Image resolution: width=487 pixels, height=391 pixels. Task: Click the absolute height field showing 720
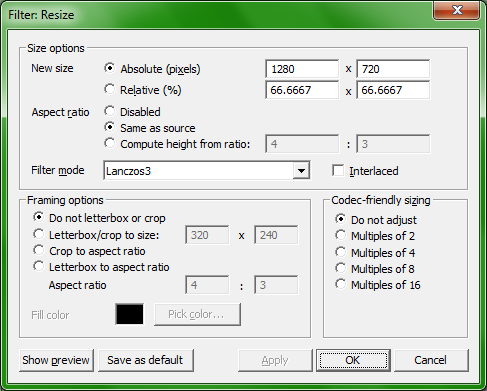(x=393, y=69)
